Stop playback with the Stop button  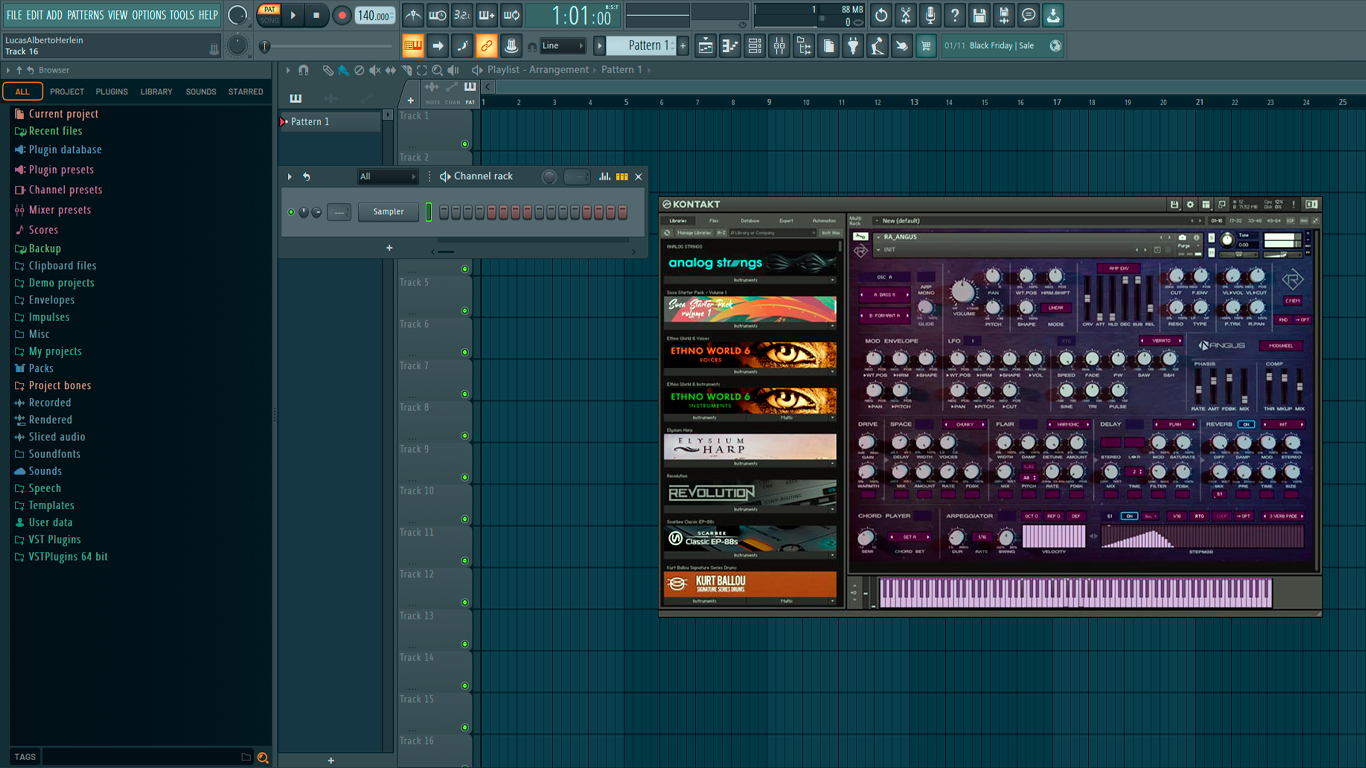[x=316, y=16]
